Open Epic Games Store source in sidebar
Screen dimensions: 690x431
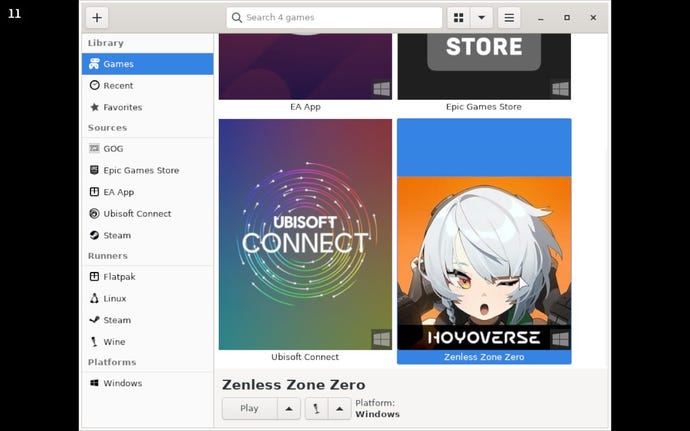147,170
